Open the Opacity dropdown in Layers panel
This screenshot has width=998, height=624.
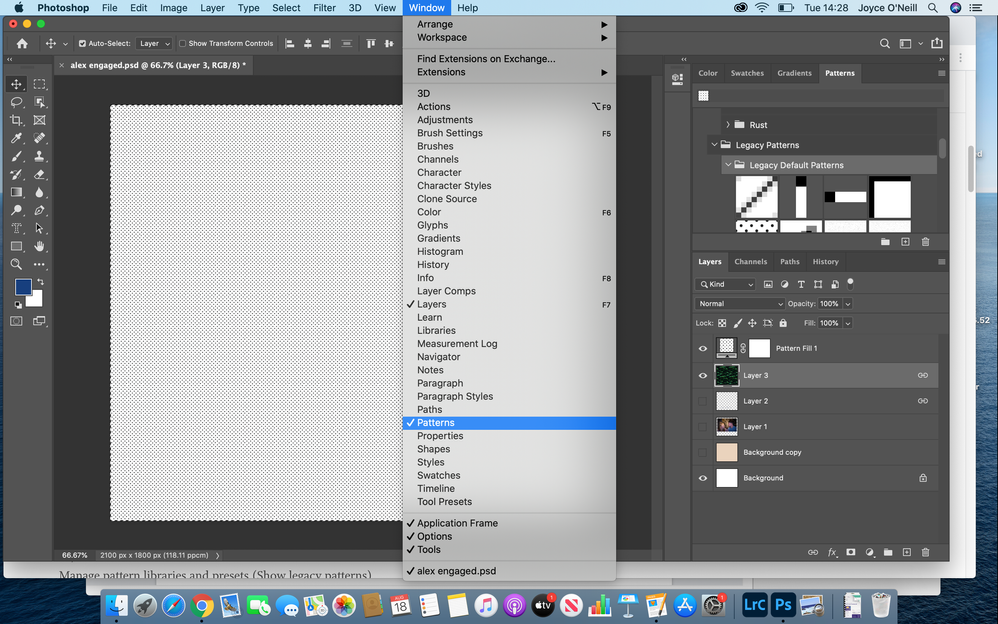(x=850, y=303)
